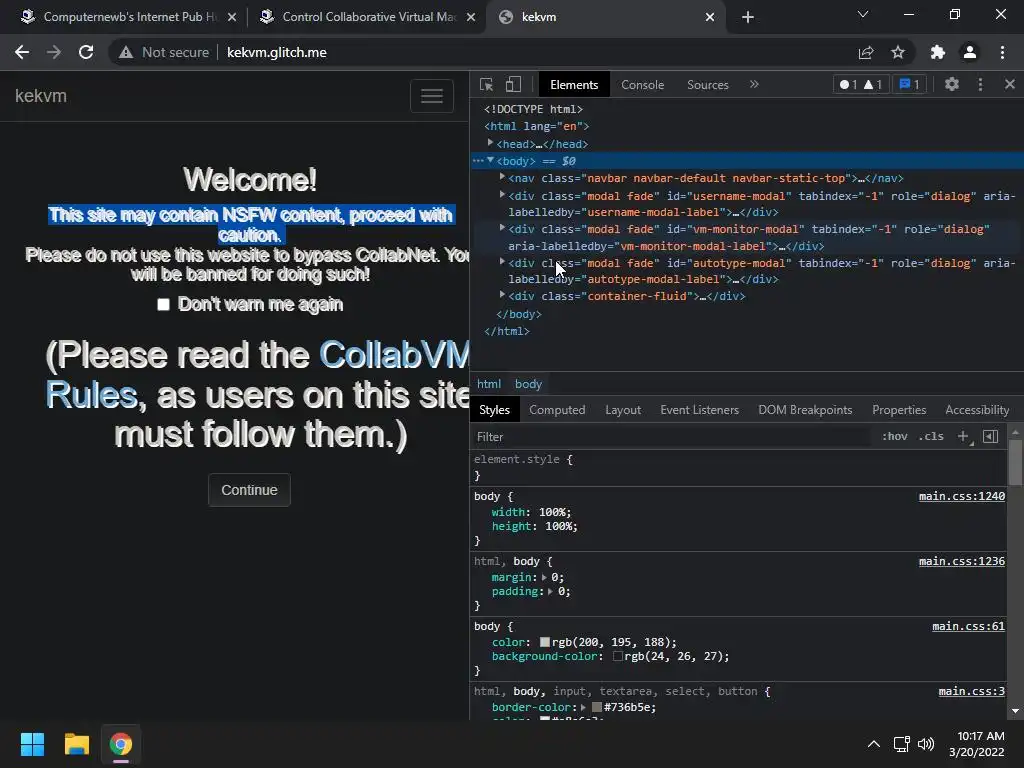
Task: Expand the border-color shorthand property
Action: (x=584, y=707)
